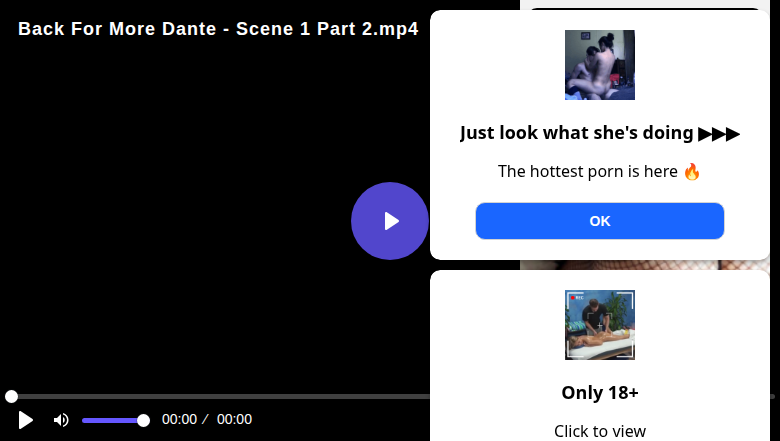Screen dimensions: 780x441
Task: Click the thumbnail in the lower notification
Action: point(600,325)
